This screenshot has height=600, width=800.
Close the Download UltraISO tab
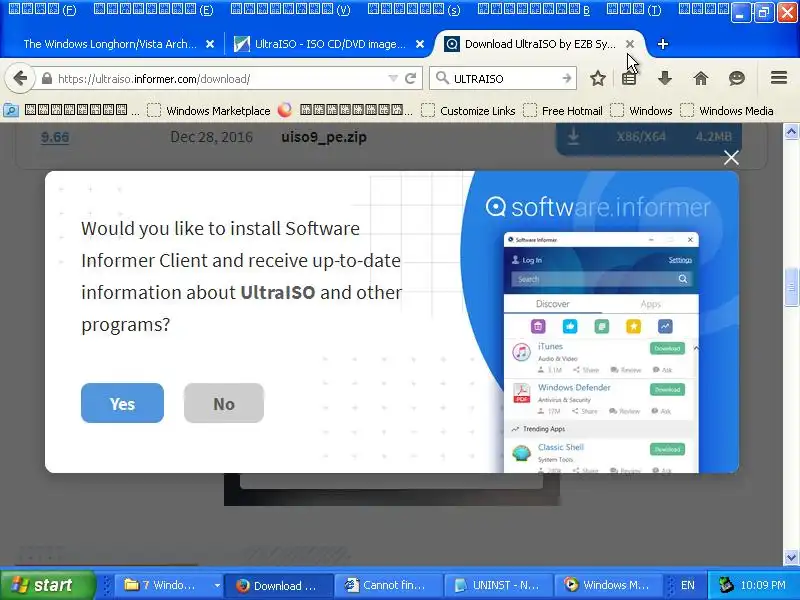[630, 44]
